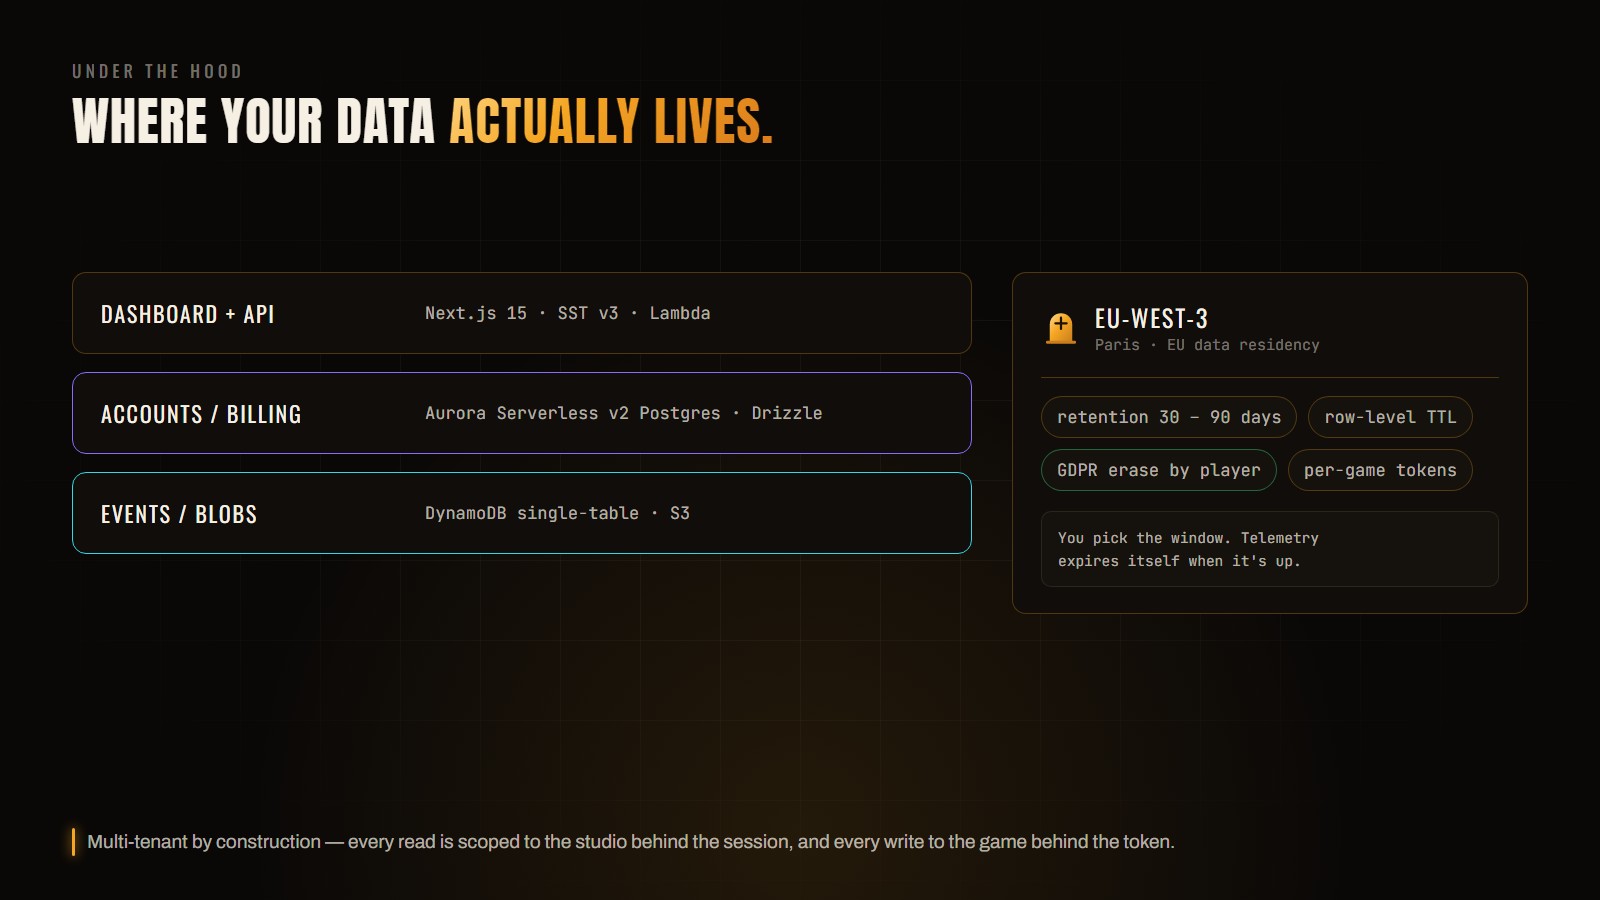Select the Accounts / Billing card

[x=522, y=413]
